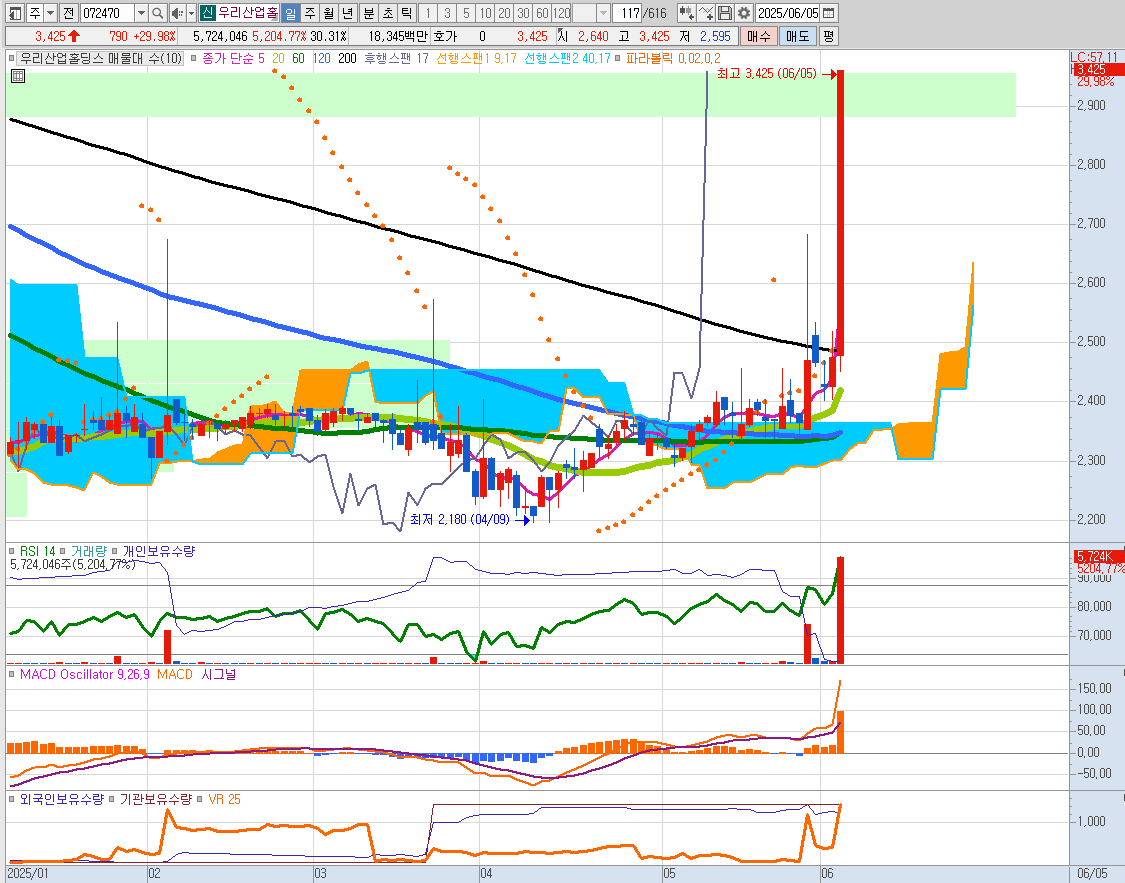Click the VR 25 indicator label

coord(225,799)
